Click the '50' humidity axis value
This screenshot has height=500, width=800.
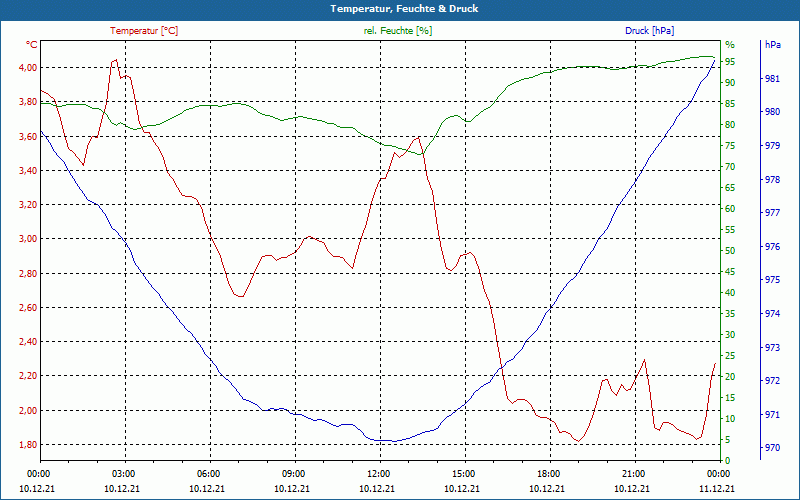[x=730, y=251]
